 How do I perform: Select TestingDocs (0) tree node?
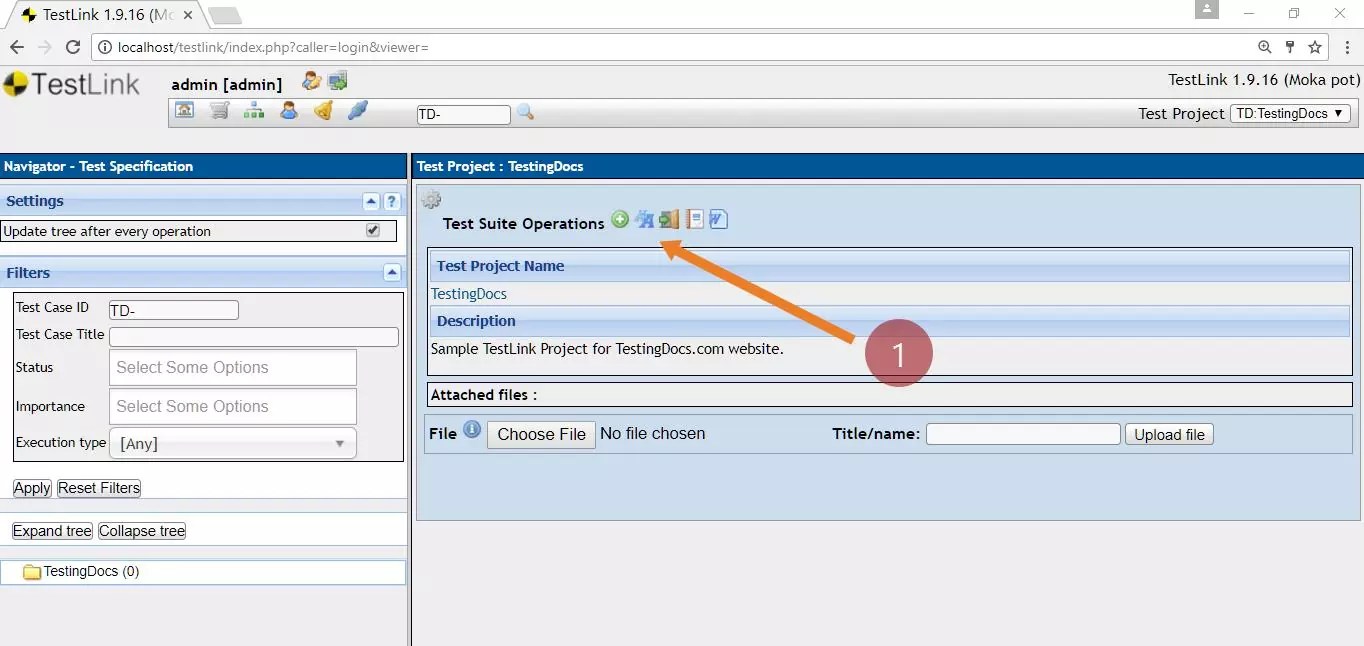(x=91, y=572)
